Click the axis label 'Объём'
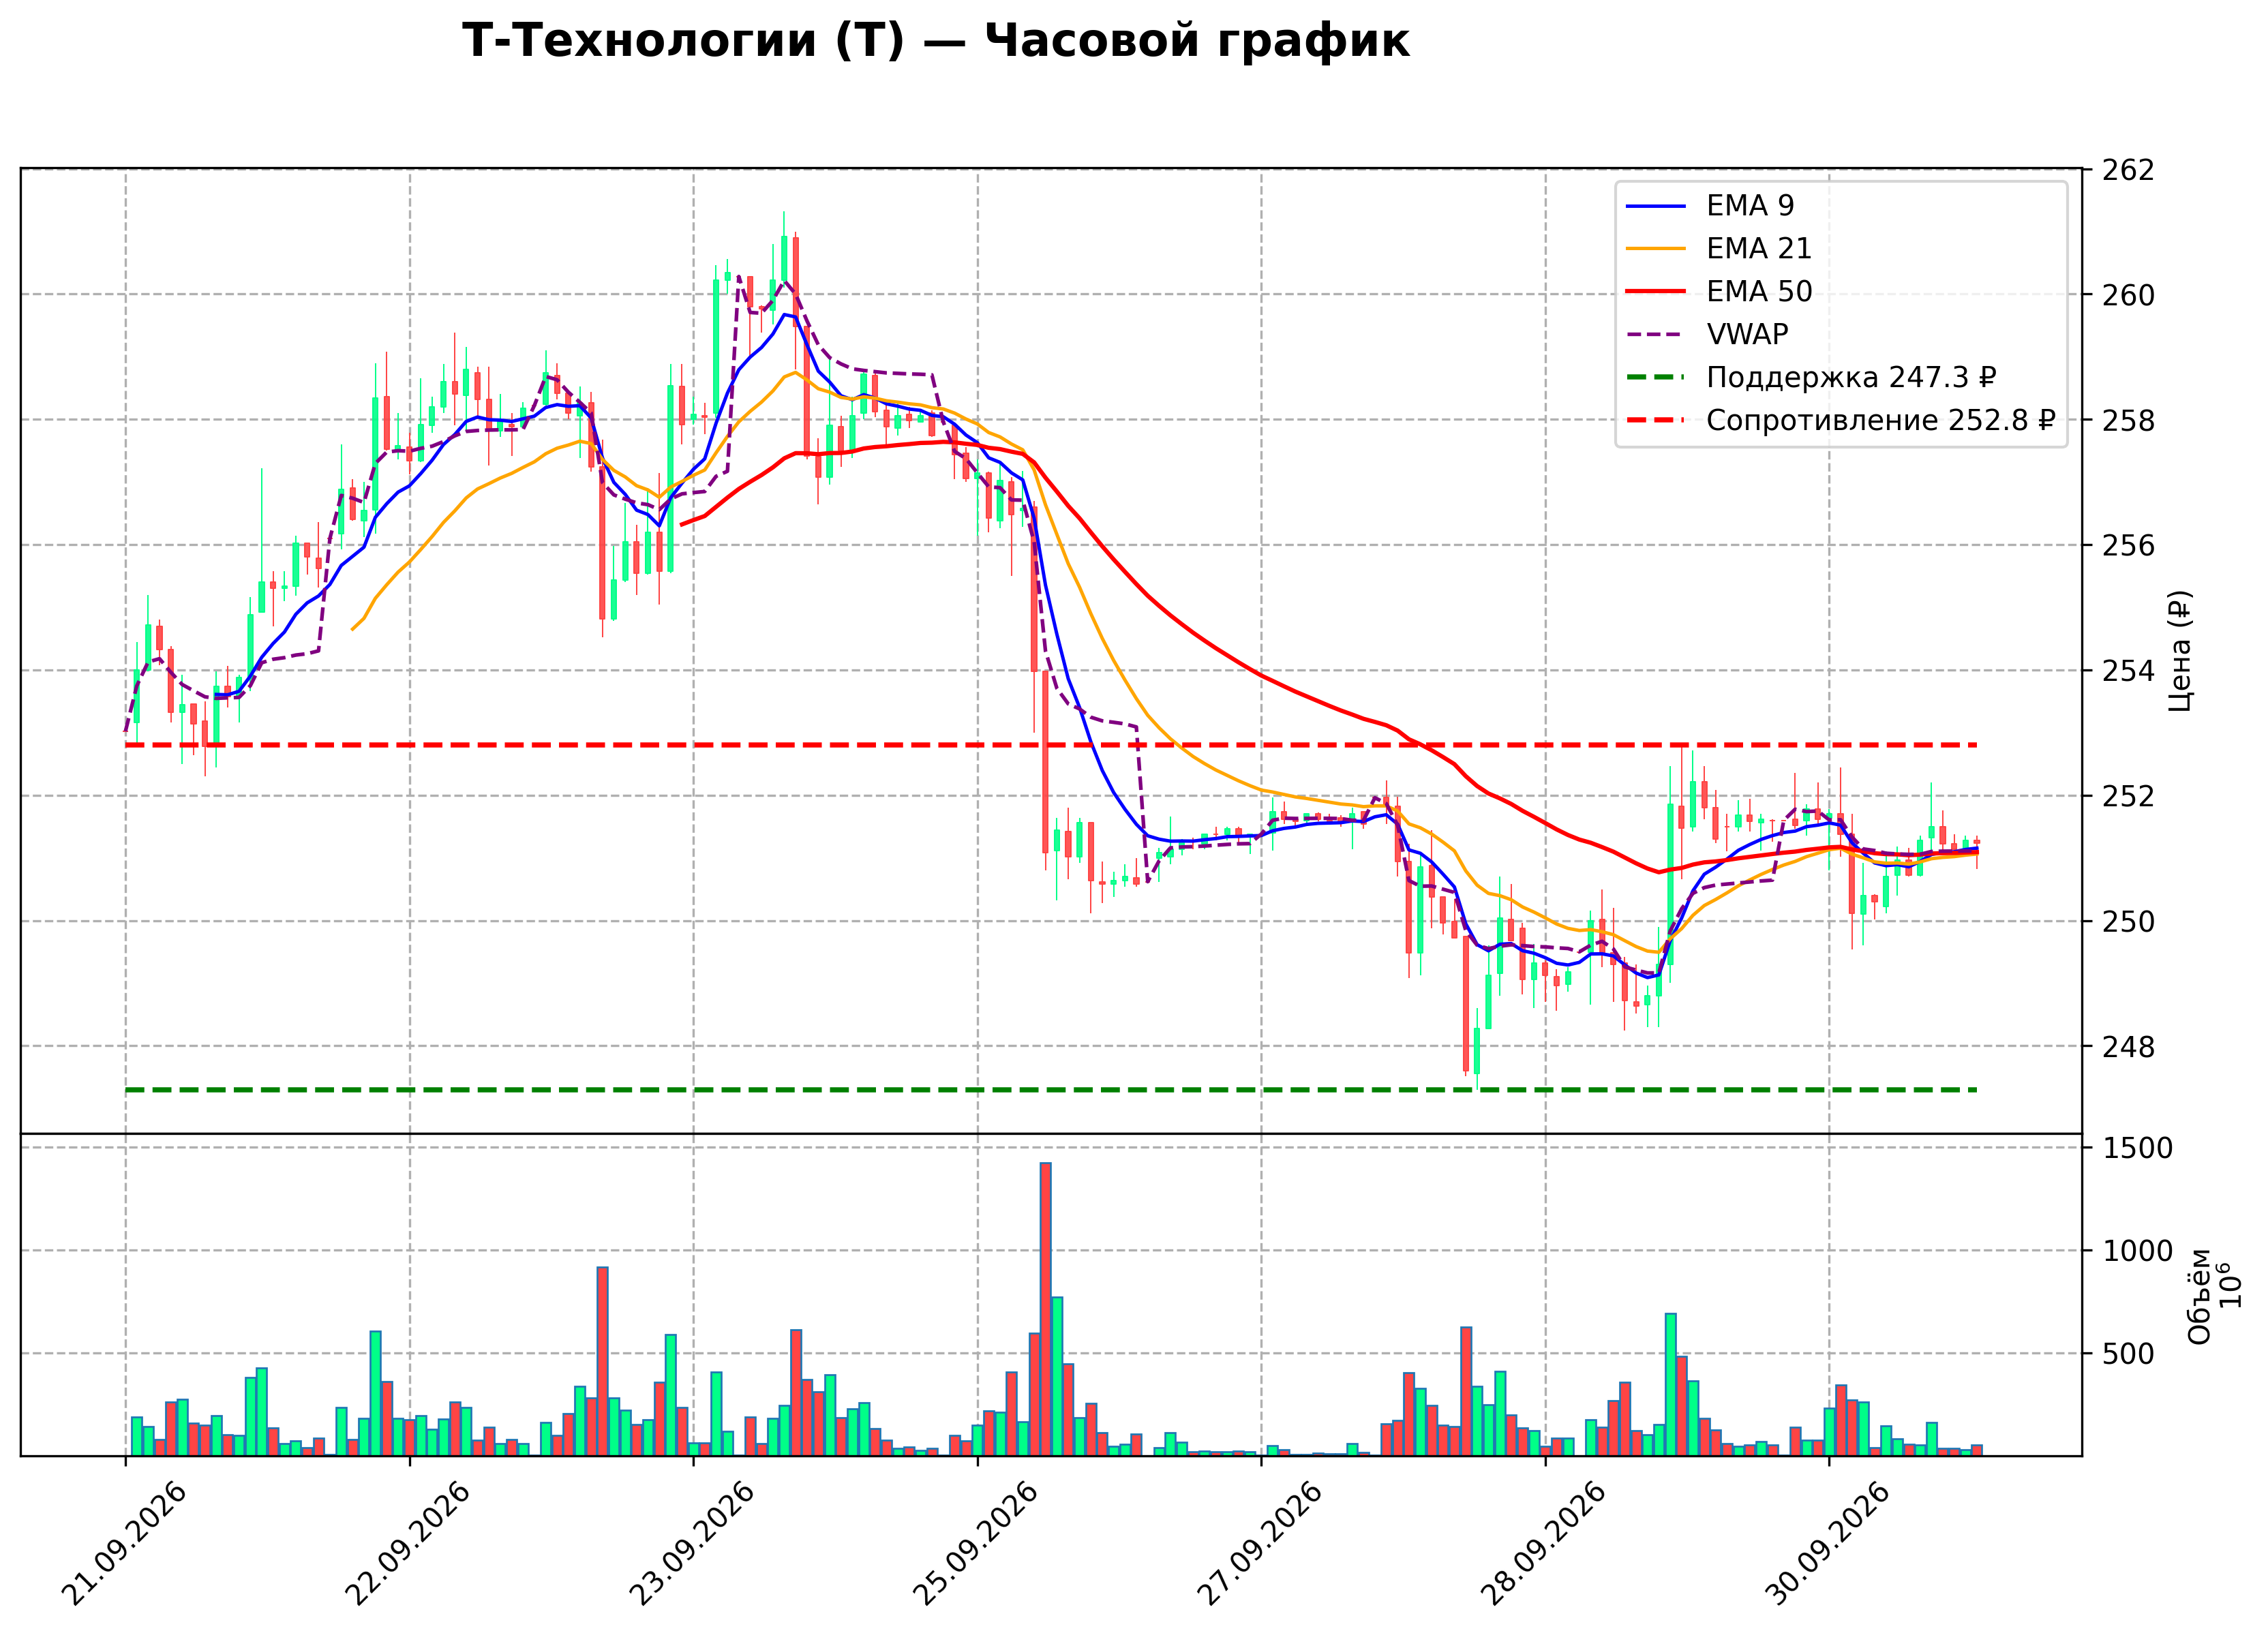 2200,1297
